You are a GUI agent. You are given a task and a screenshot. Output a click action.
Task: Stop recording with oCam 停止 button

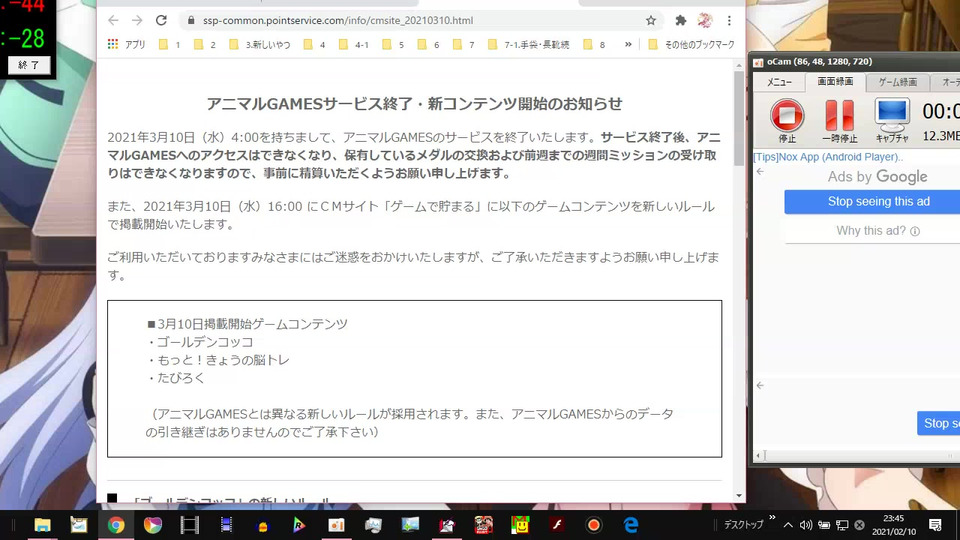pyautogui.click(x=787, y=121)
